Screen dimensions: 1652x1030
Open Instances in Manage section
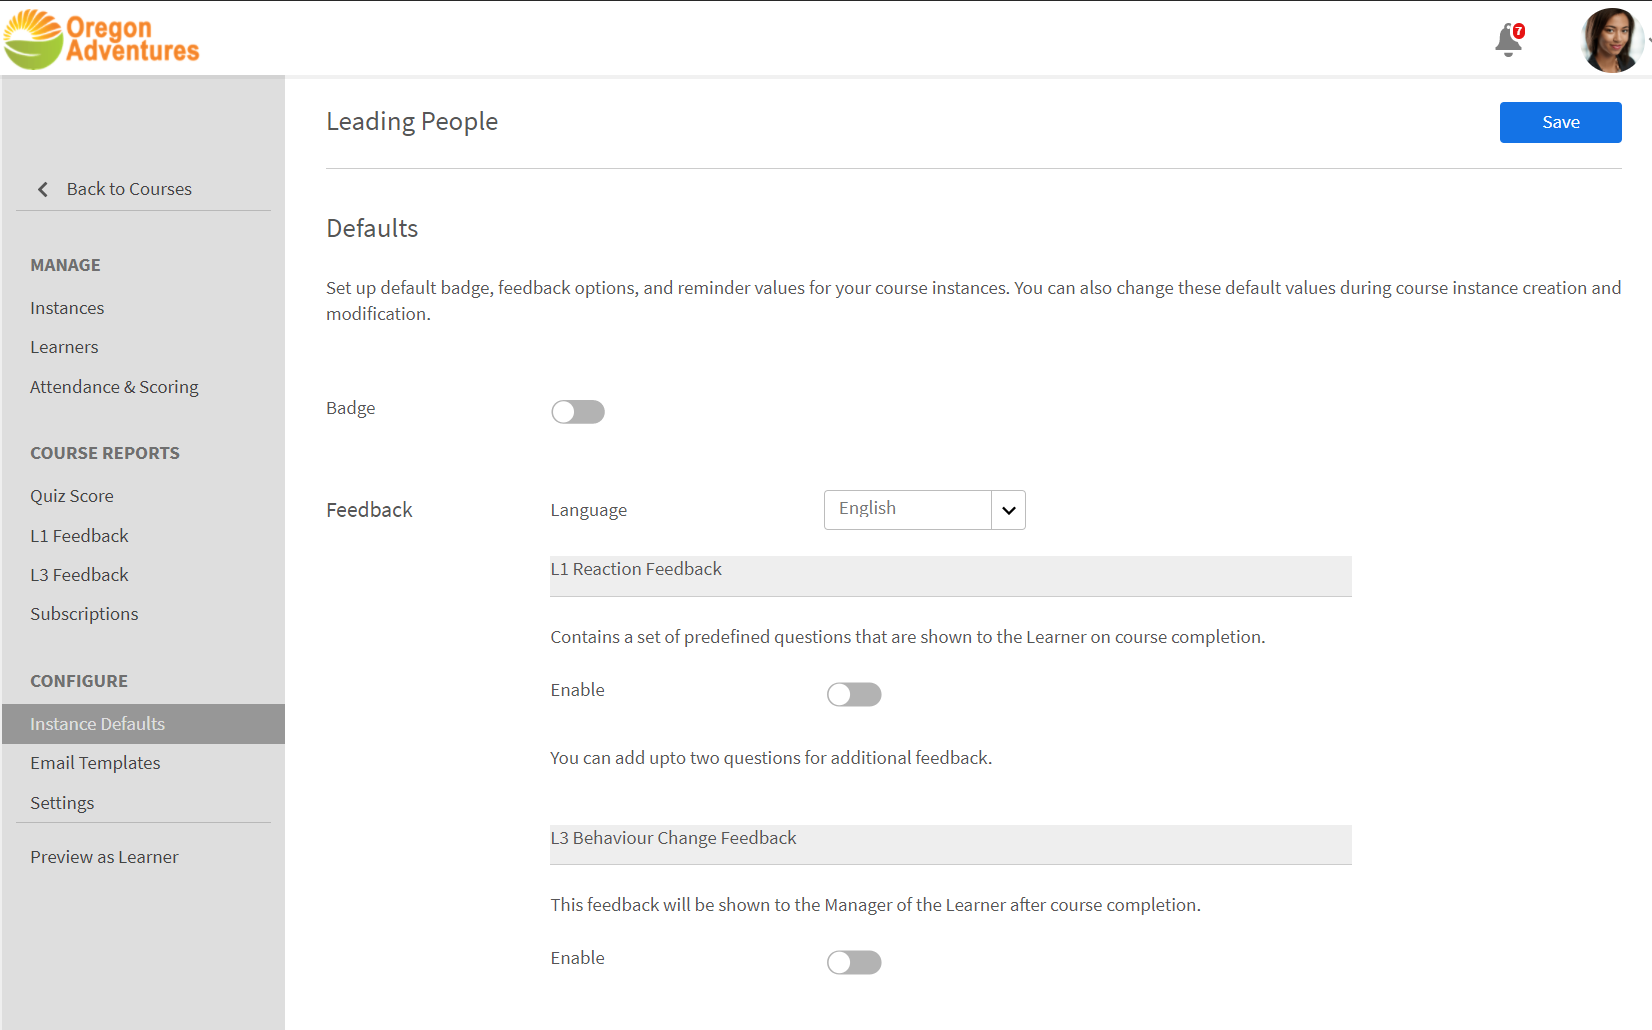tap(67, 308)
